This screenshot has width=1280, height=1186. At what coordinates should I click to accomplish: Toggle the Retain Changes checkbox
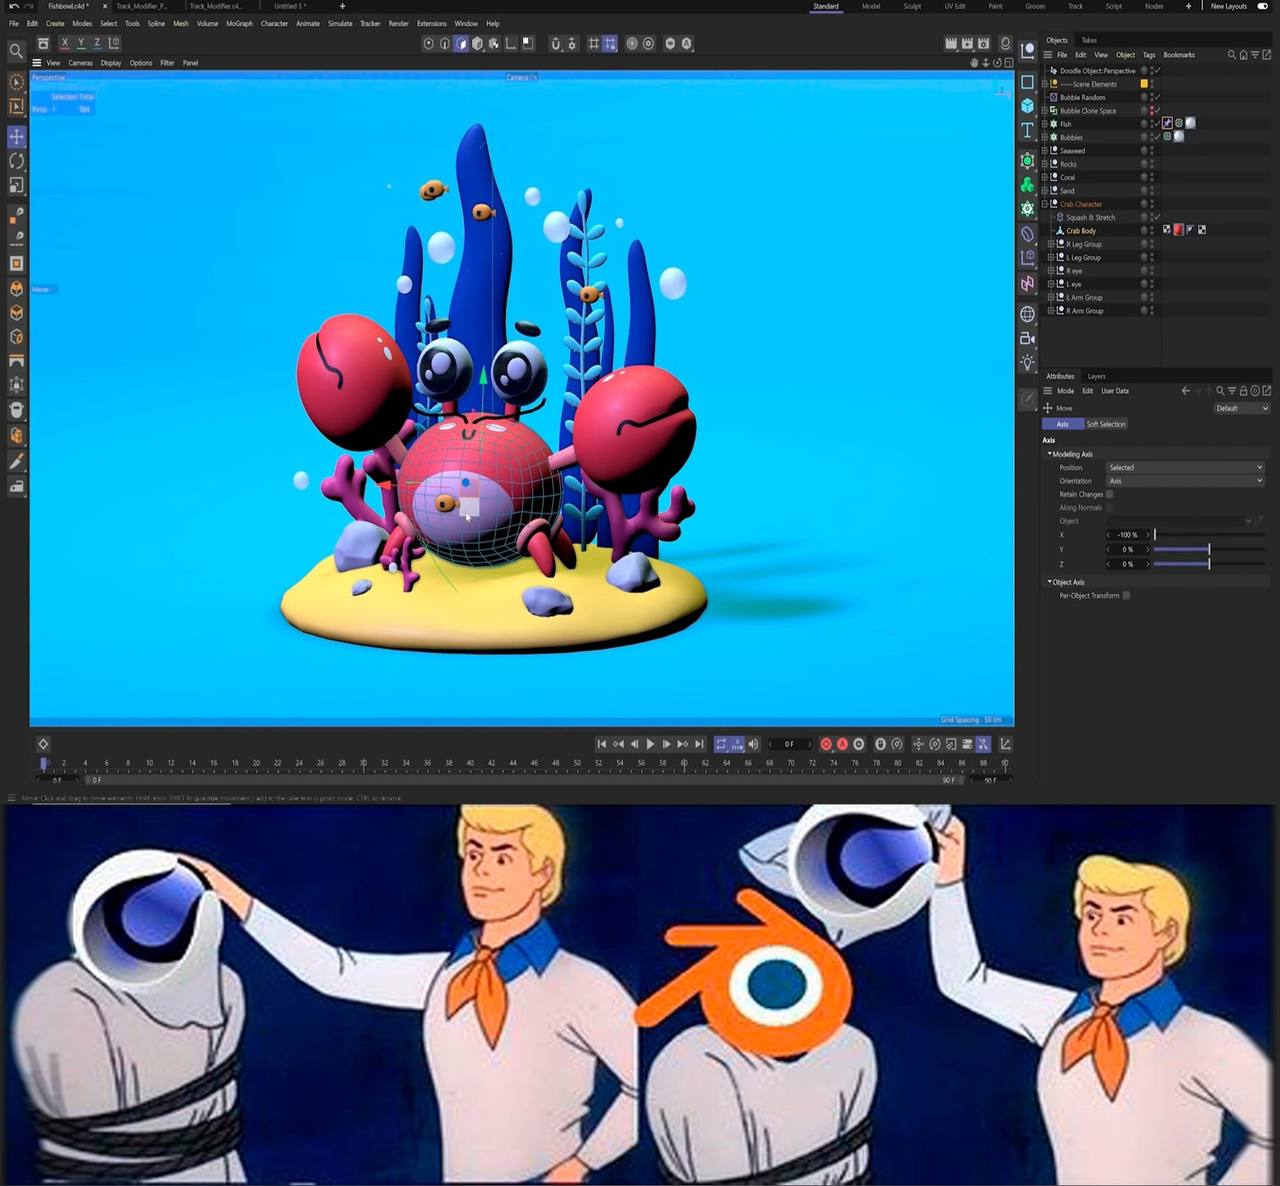pyautogui.click(x=1109, y=494)
